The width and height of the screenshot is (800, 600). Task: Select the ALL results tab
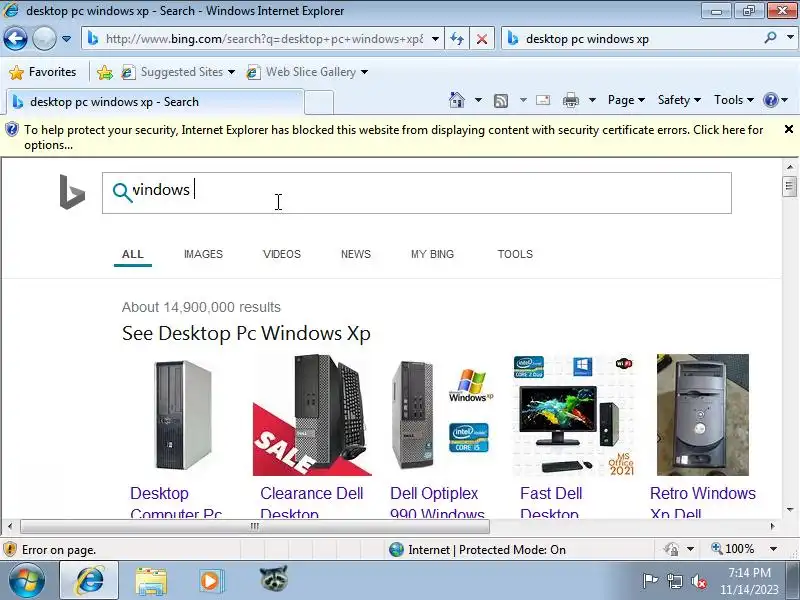[133, 254]
